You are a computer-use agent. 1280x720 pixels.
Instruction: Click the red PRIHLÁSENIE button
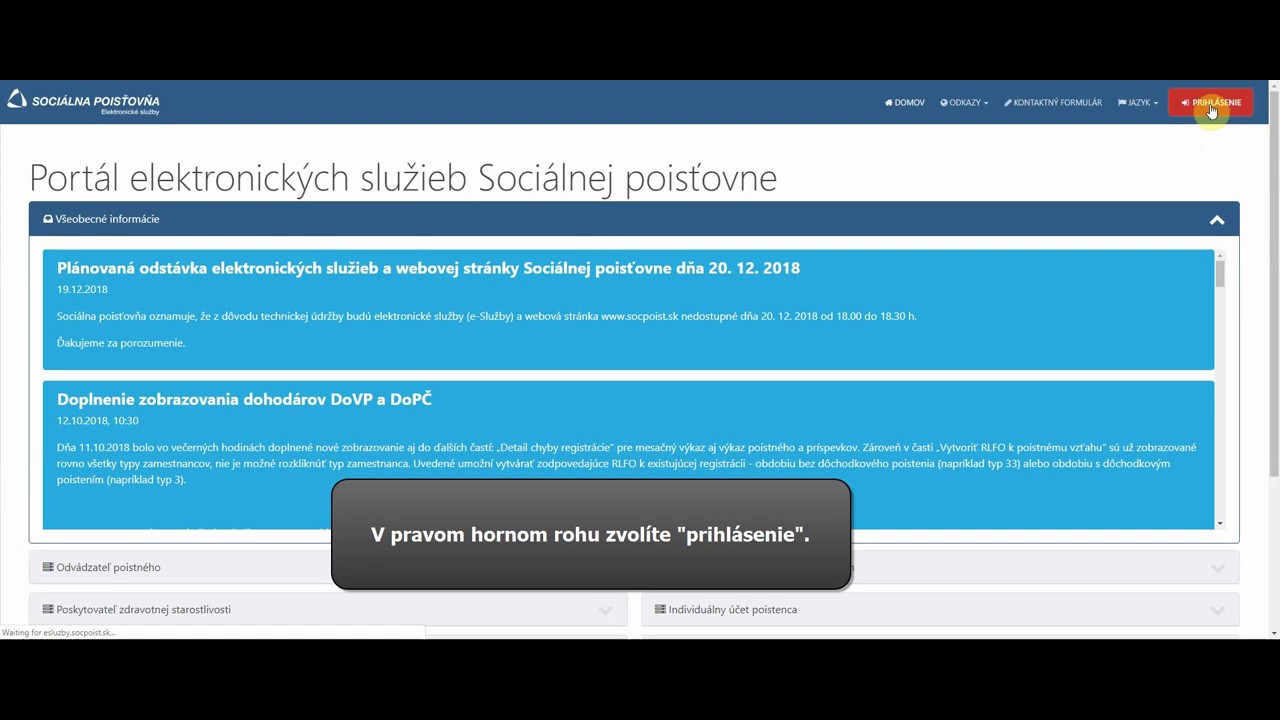(x=1210, y=102)
